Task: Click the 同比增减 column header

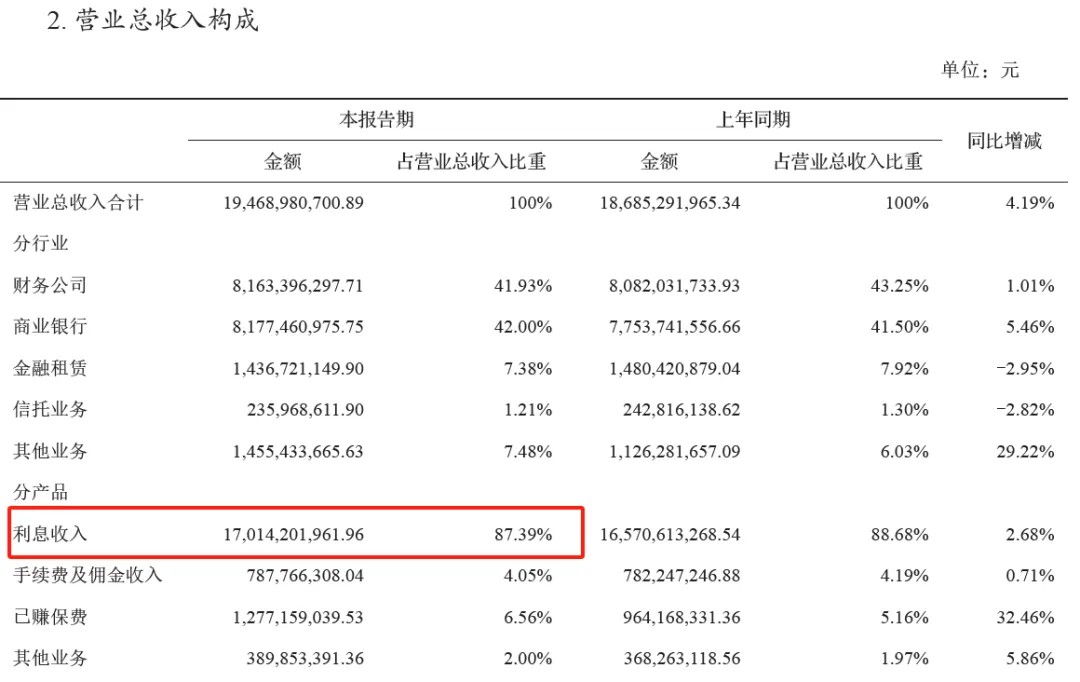Action: tap(1004, 141)
